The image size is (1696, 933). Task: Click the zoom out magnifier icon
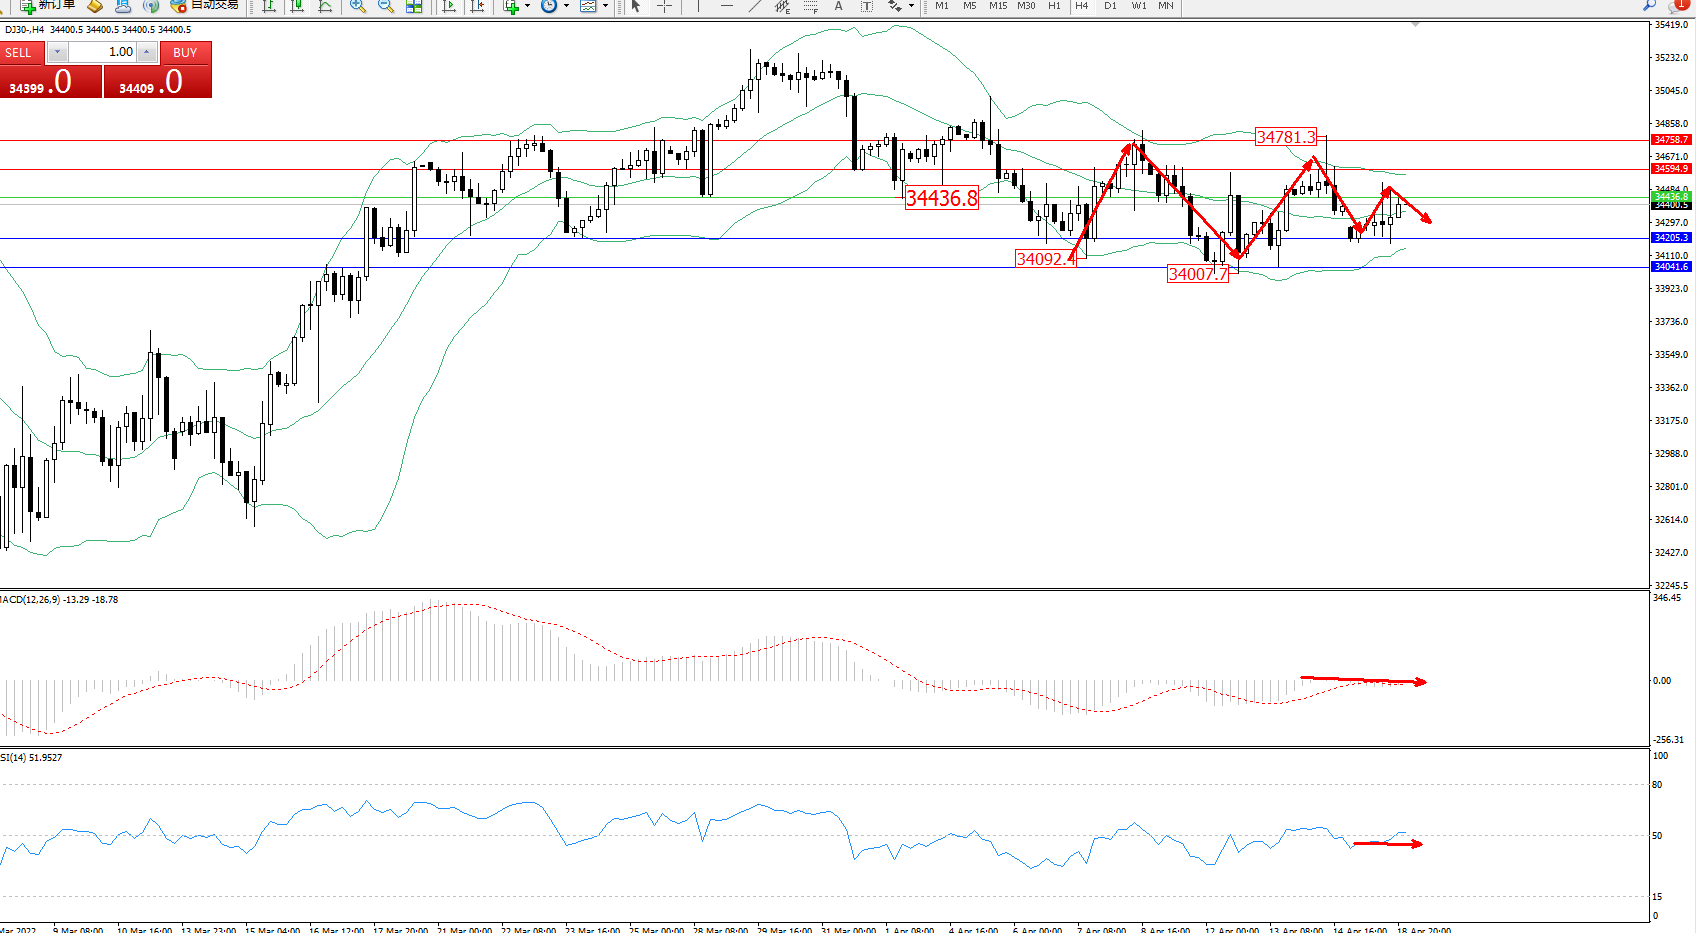(385, 6)
